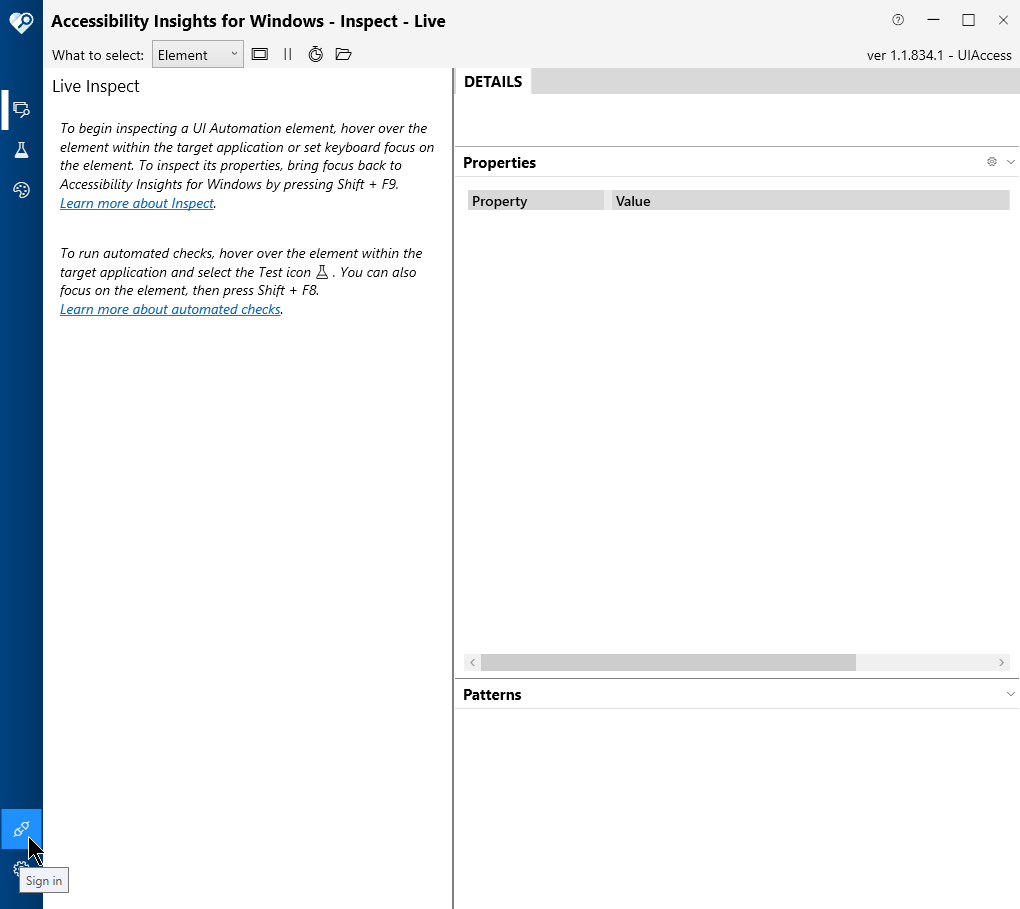This screenshot has height=909, width=1020.
Task: Close the Accessibility Insights window
Action: [x=1003, y=20]
